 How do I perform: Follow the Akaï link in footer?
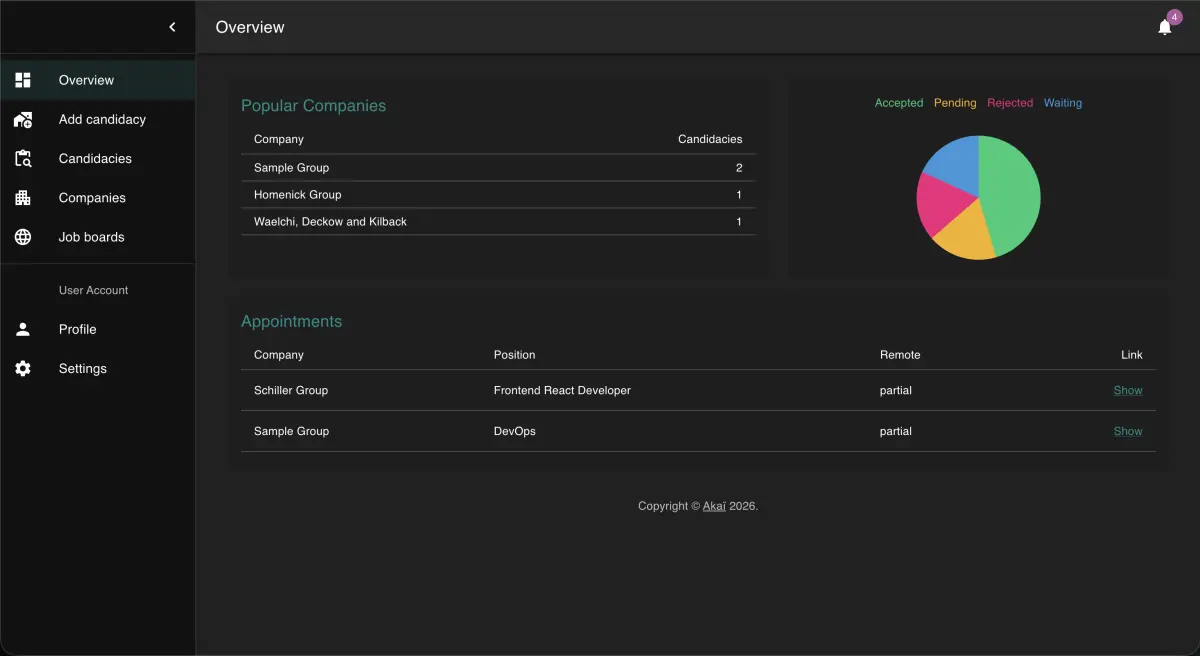click(714, 506)
